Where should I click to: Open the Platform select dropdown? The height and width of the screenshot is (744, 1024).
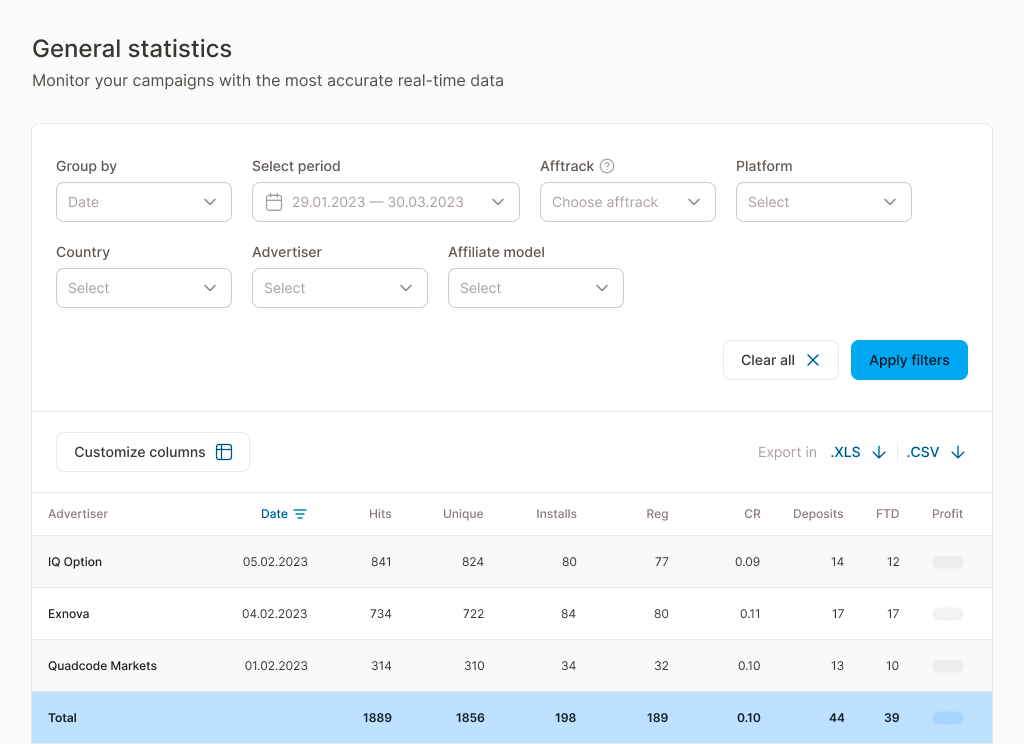[x=823, y=202]
